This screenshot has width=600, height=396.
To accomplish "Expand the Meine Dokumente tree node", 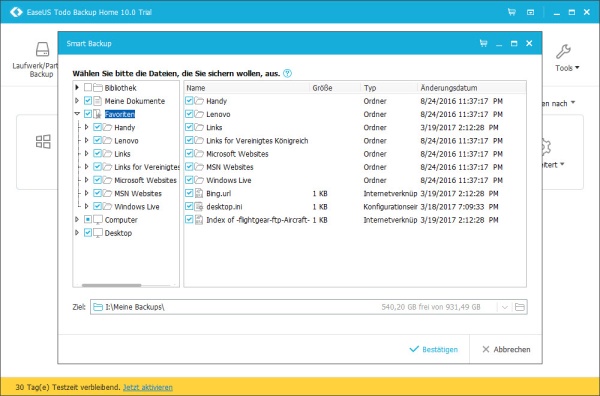I will pos(77,101).
